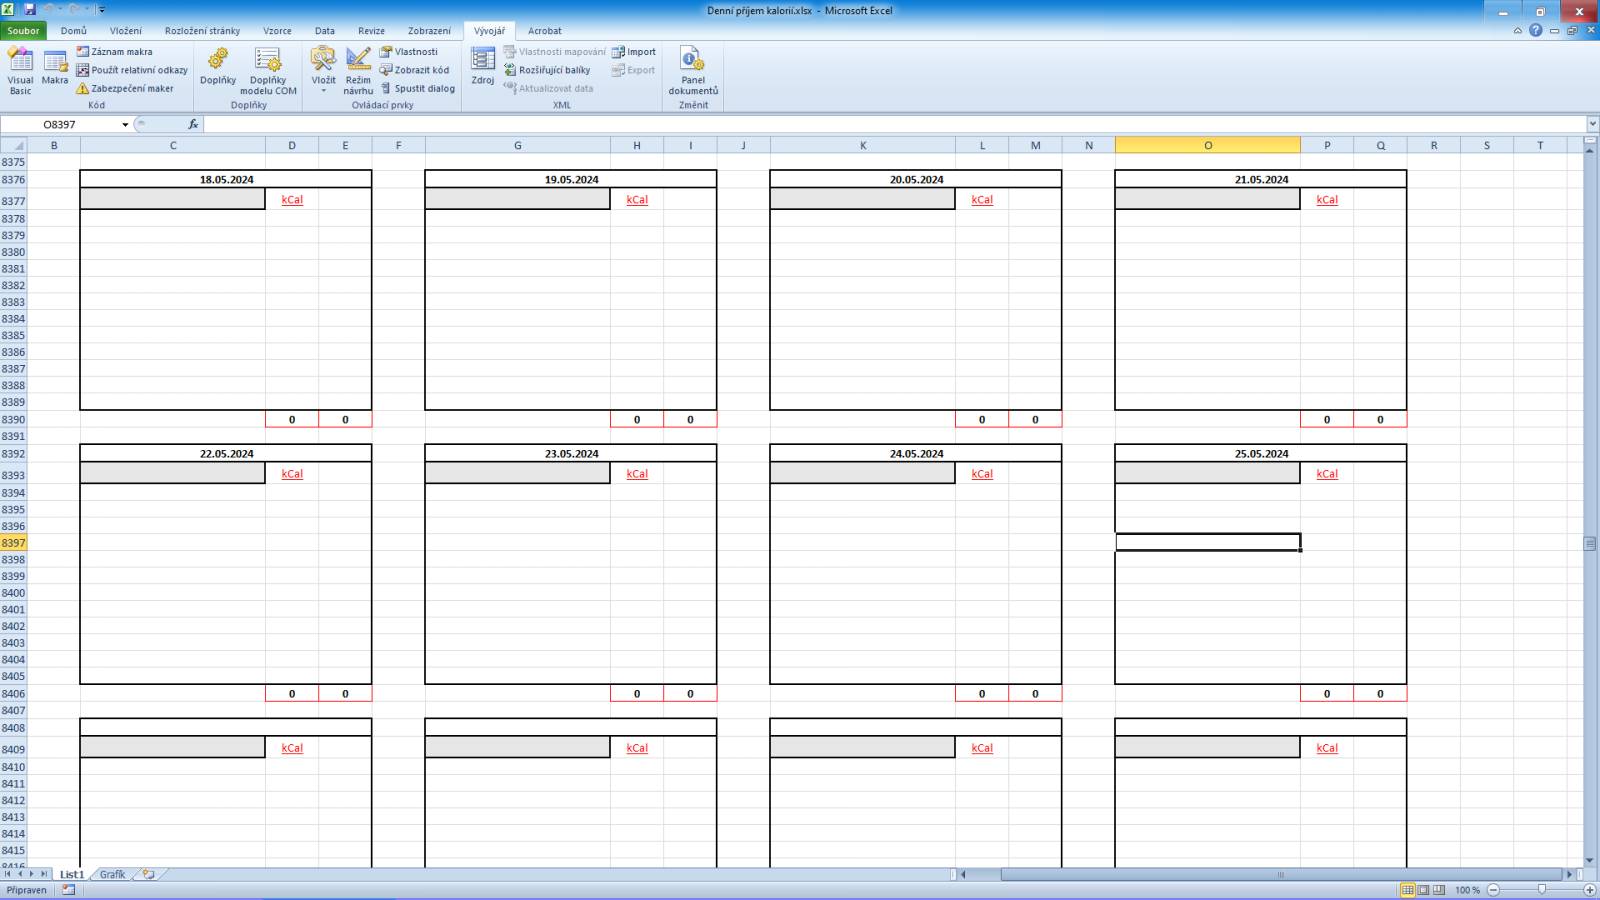Viewport: 1600px width, 900px height.
Task: Click the 21.05.2024 date cell
Action: click(1261, 180)
